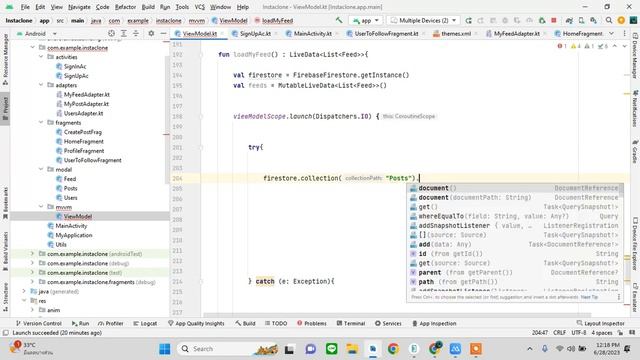Screen dimensions: 640x360
Task: Open the VCS menu
Action: (x=199, y=7)
